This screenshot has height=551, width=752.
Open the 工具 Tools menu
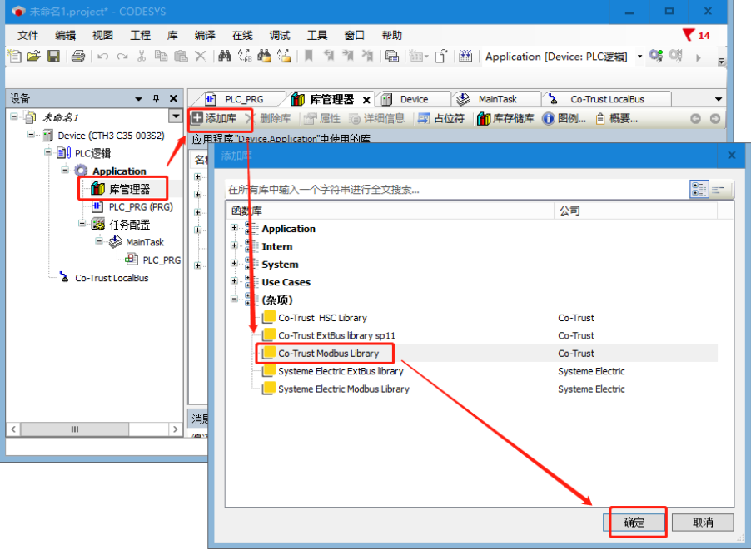(x=317, y=35)
